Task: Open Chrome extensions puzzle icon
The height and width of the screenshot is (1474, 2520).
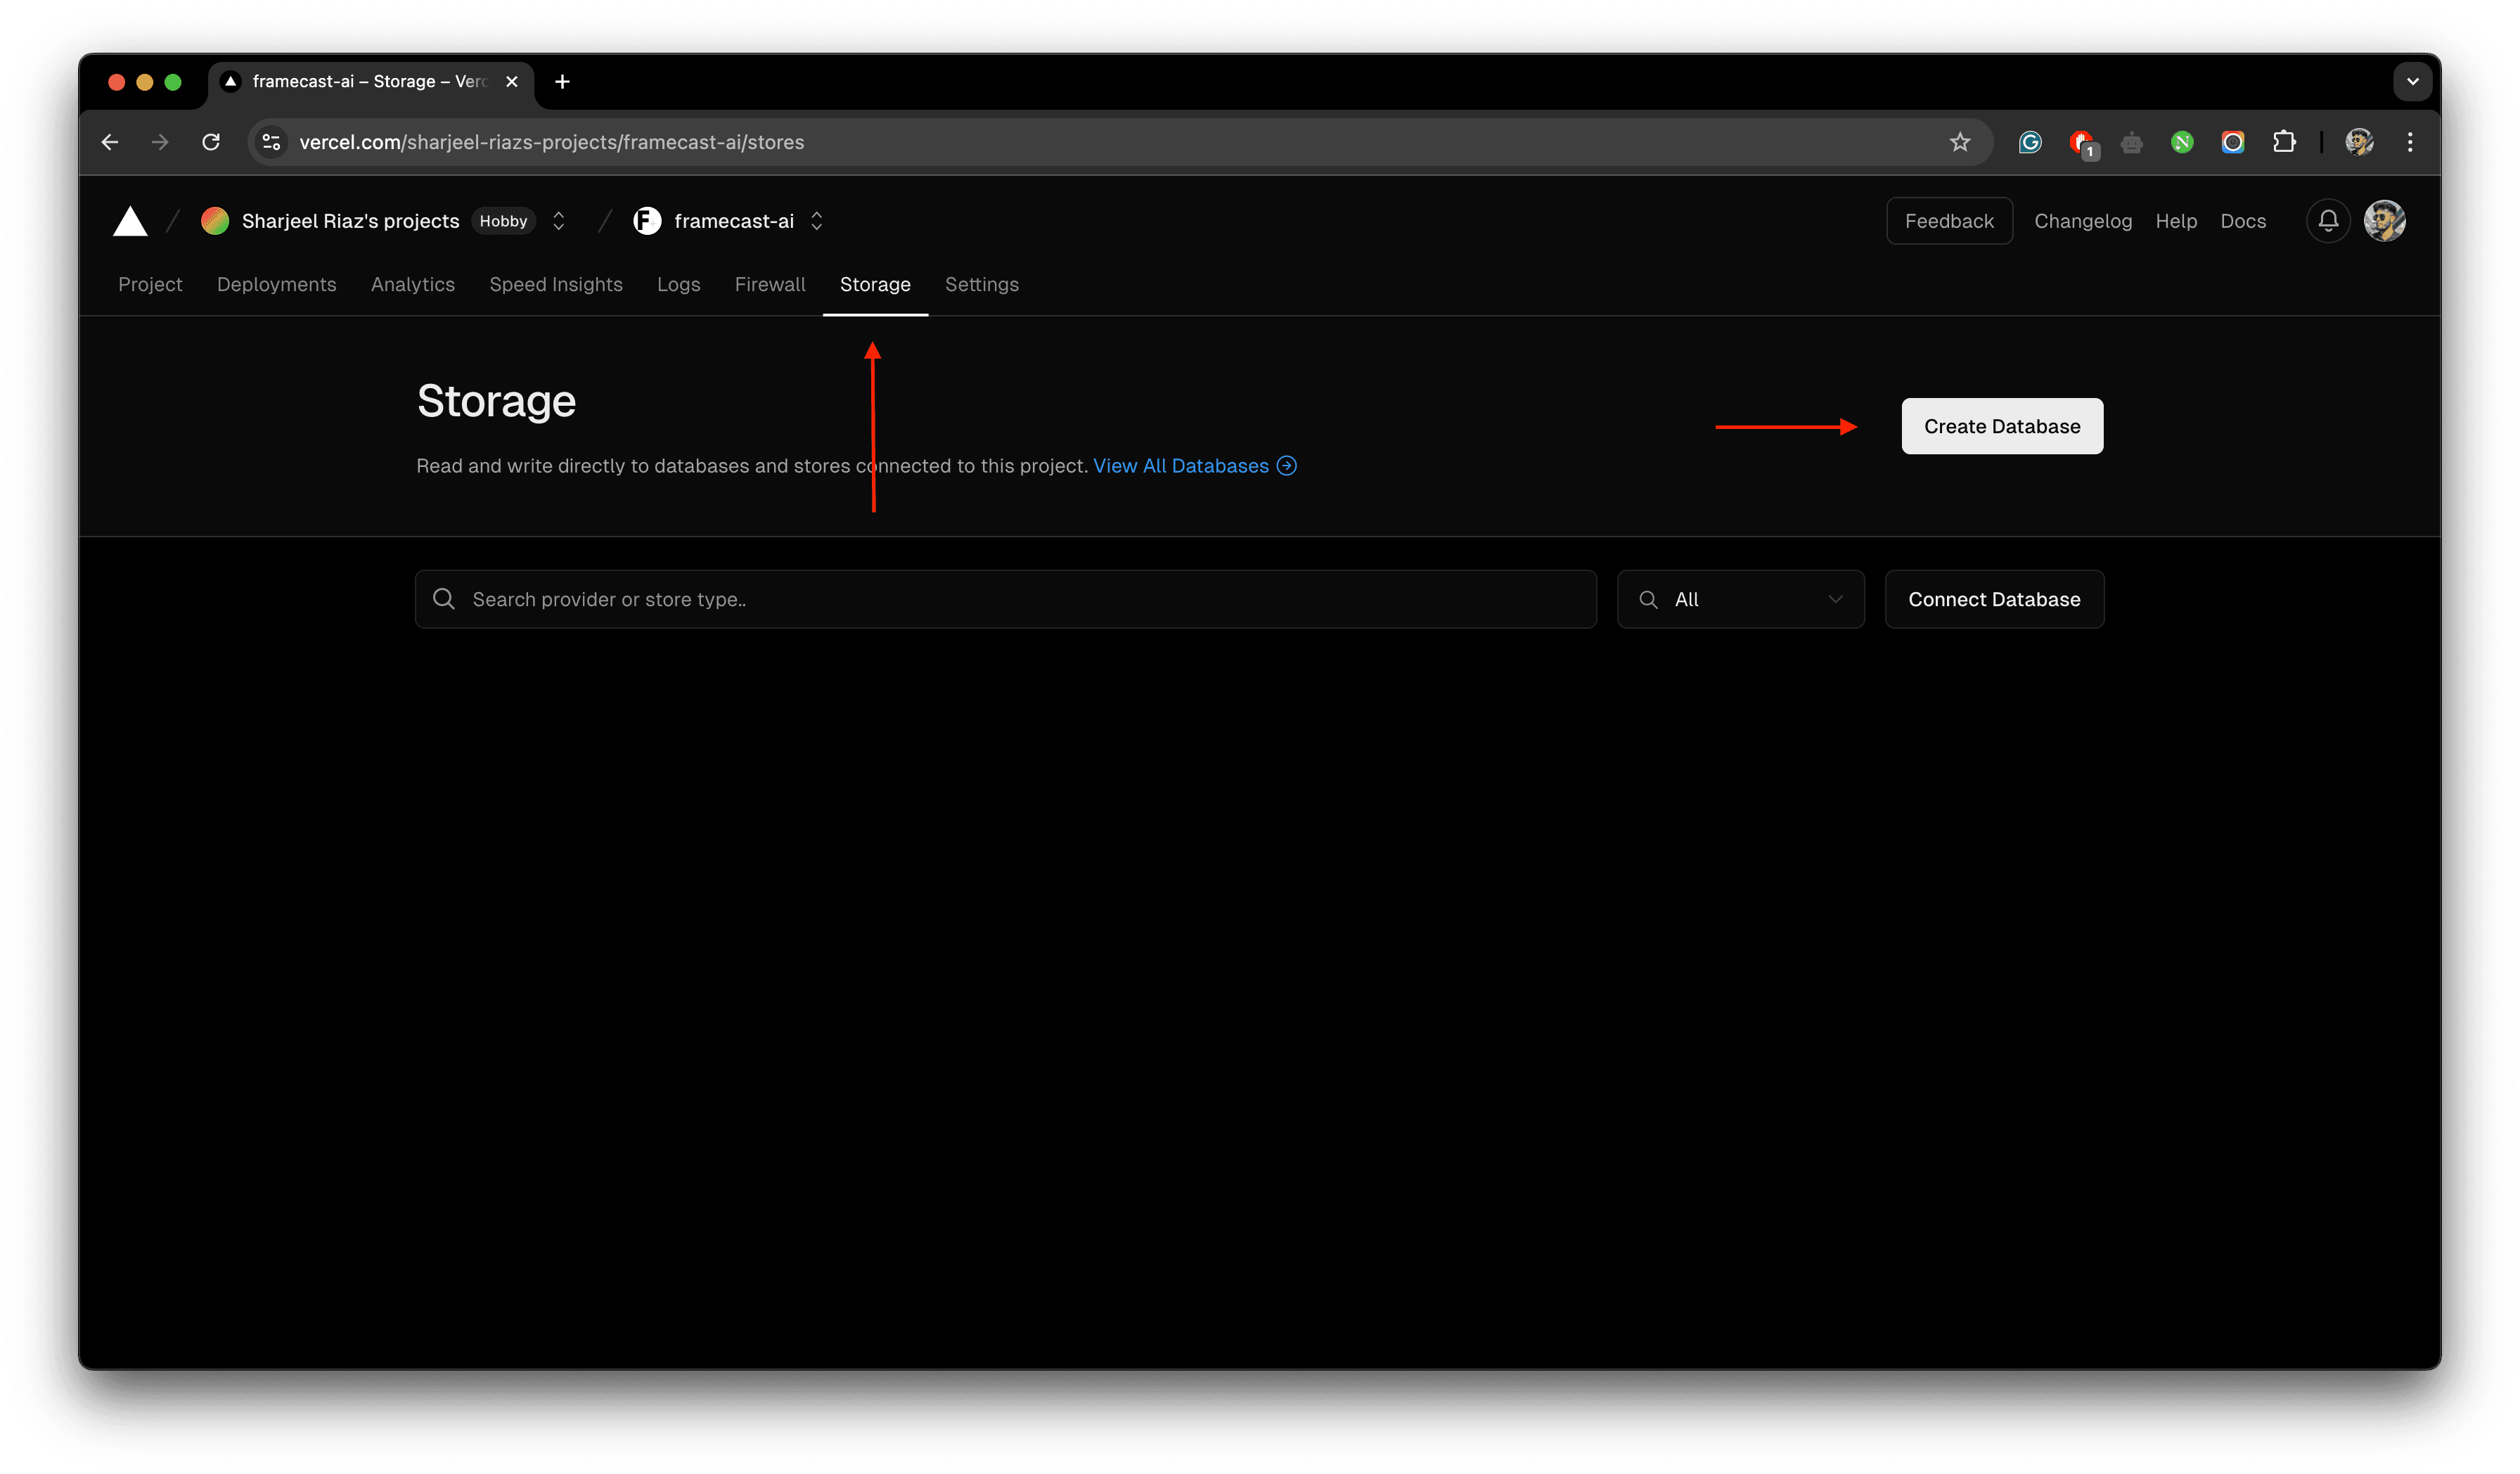Action: [x=2284, y=142]
